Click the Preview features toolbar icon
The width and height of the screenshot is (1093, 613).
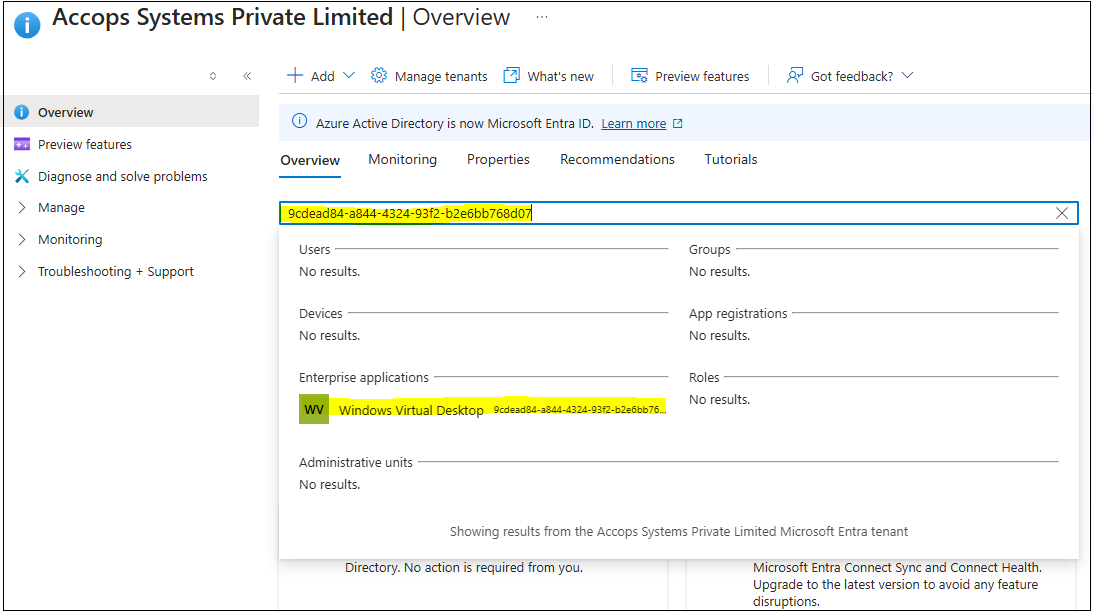point(640,76)
